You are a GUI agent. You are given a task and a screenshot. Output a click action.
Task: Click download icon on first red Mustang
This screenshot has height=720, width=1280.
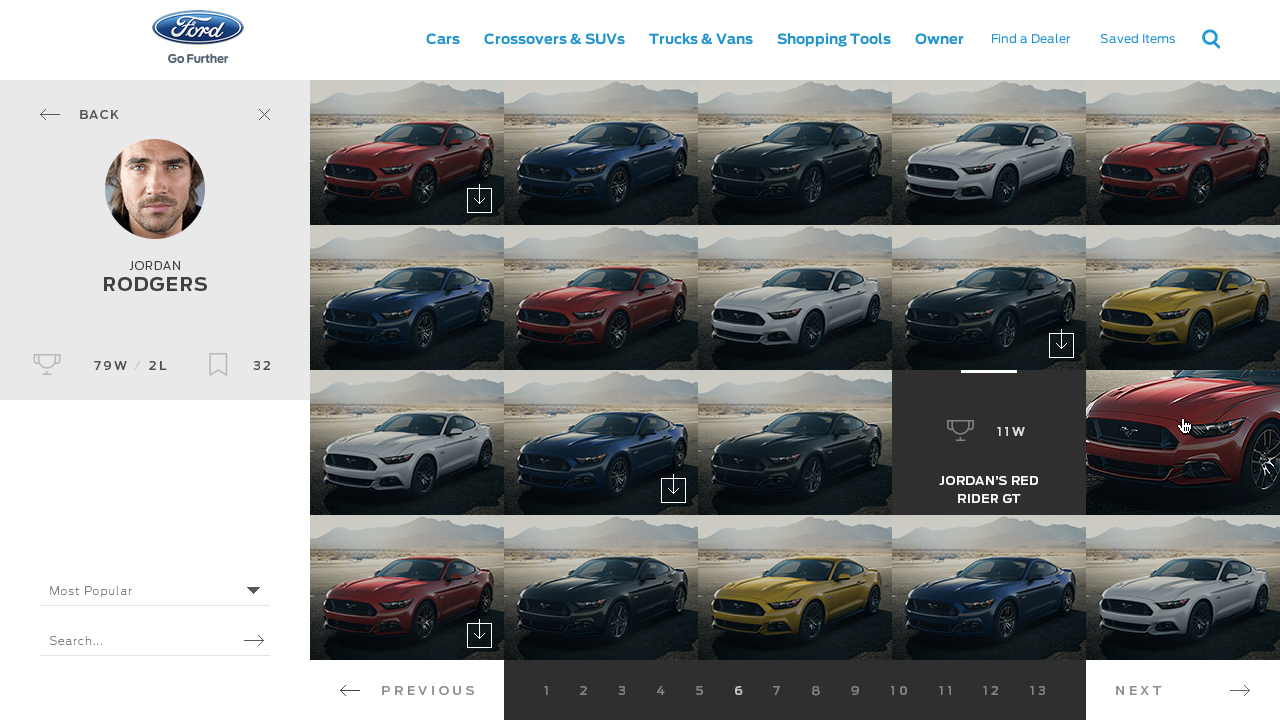(x=479, y=200)
